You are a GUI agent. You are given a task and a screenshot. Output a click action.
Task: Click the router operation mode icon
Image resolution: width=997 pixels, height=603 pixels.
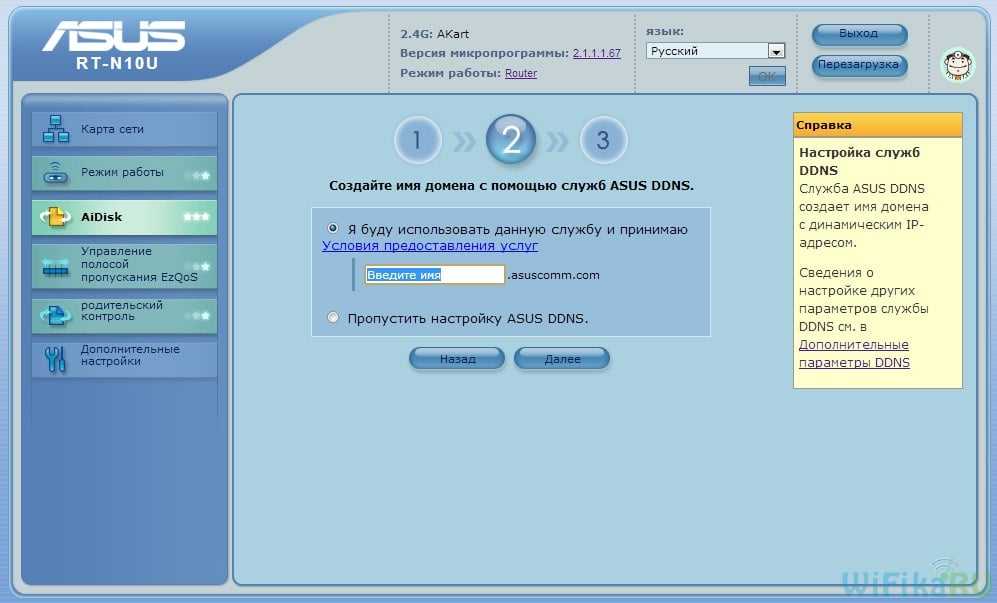pyautogui.click(x=55, y=173)
